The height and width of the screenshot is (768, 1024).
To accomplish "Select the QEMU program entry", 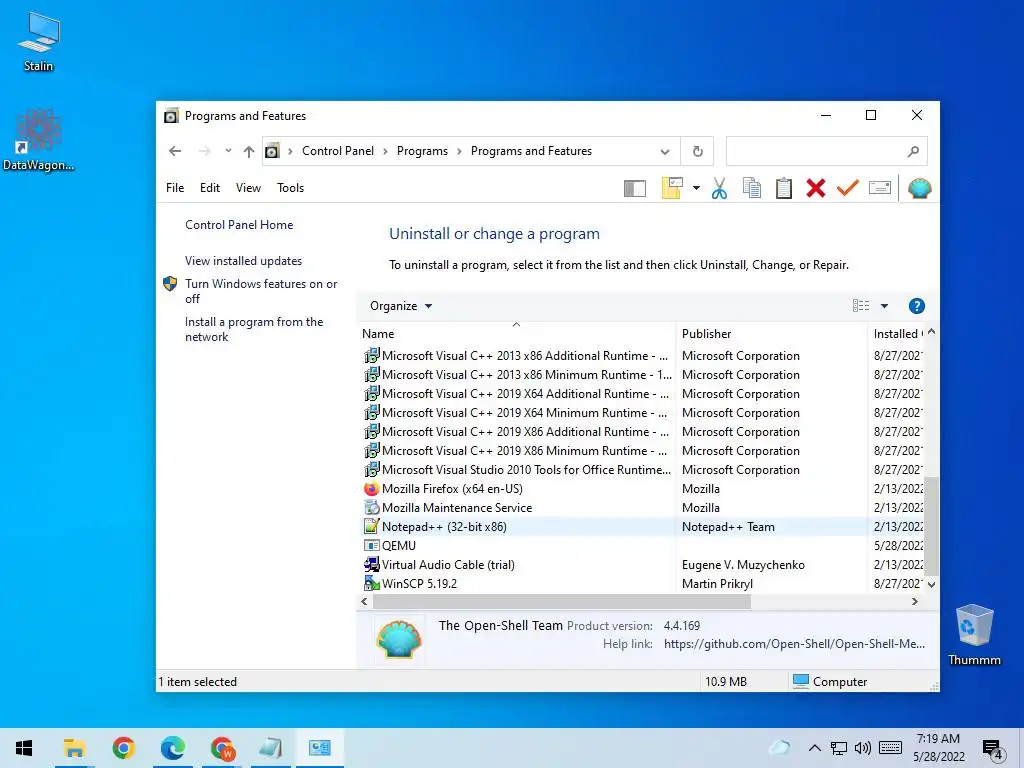I will (x=642, y=545).
